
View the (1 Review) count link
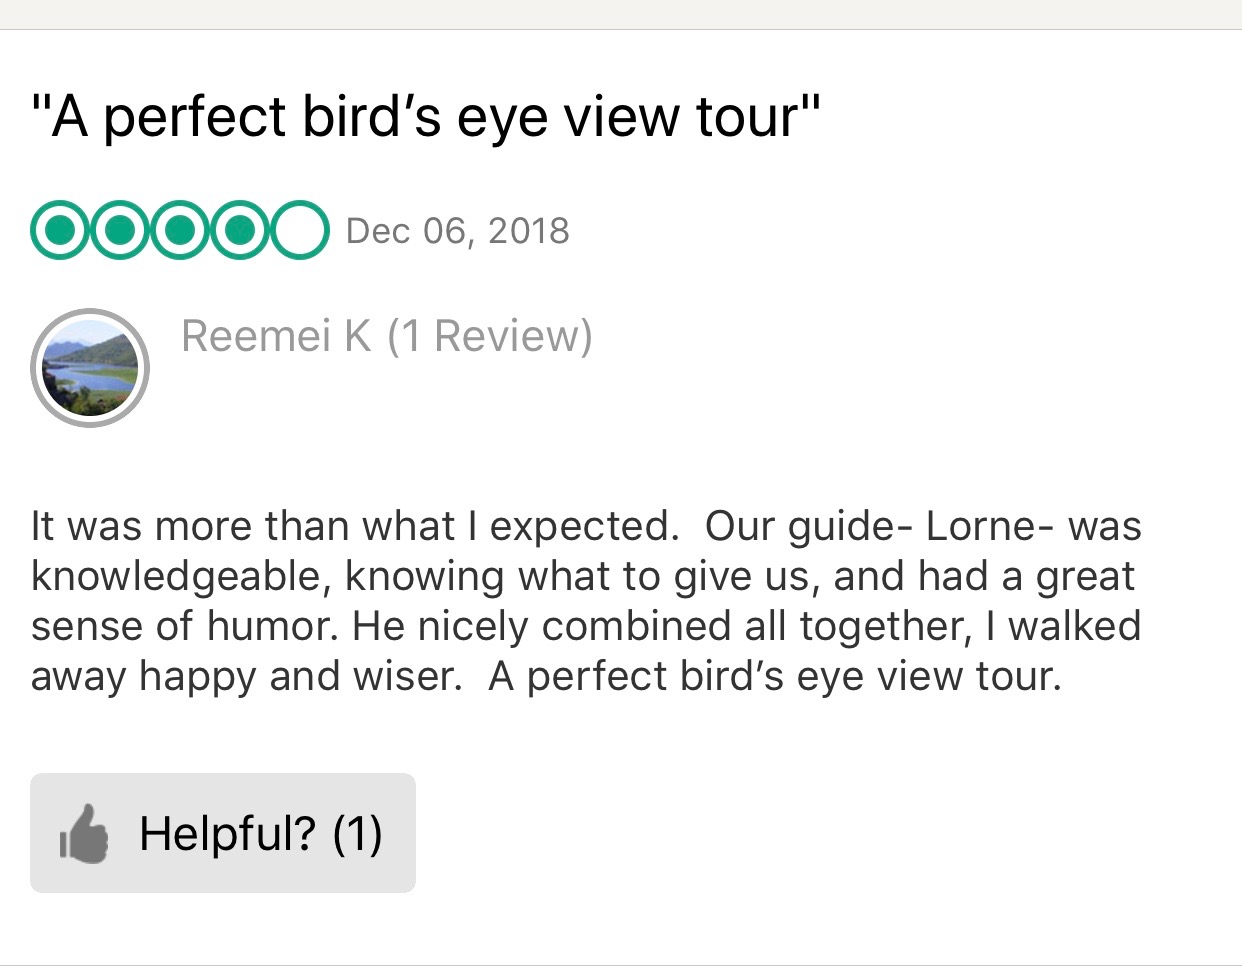[x=489, y=336]
